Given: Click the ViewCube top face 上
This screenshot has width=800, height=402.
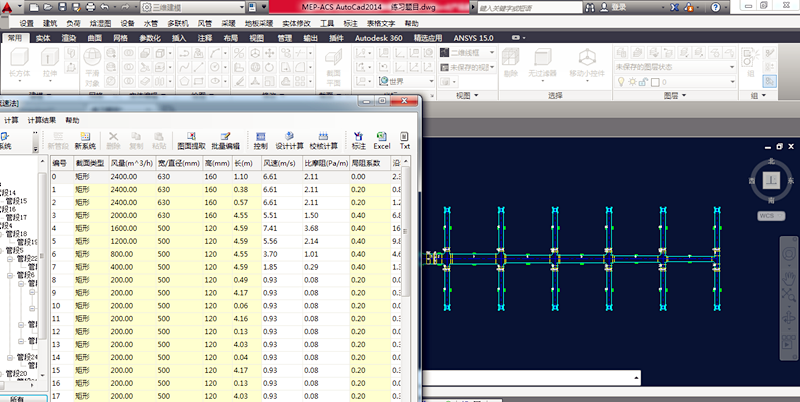Looking at the screenshot, I should click(771, 180).
